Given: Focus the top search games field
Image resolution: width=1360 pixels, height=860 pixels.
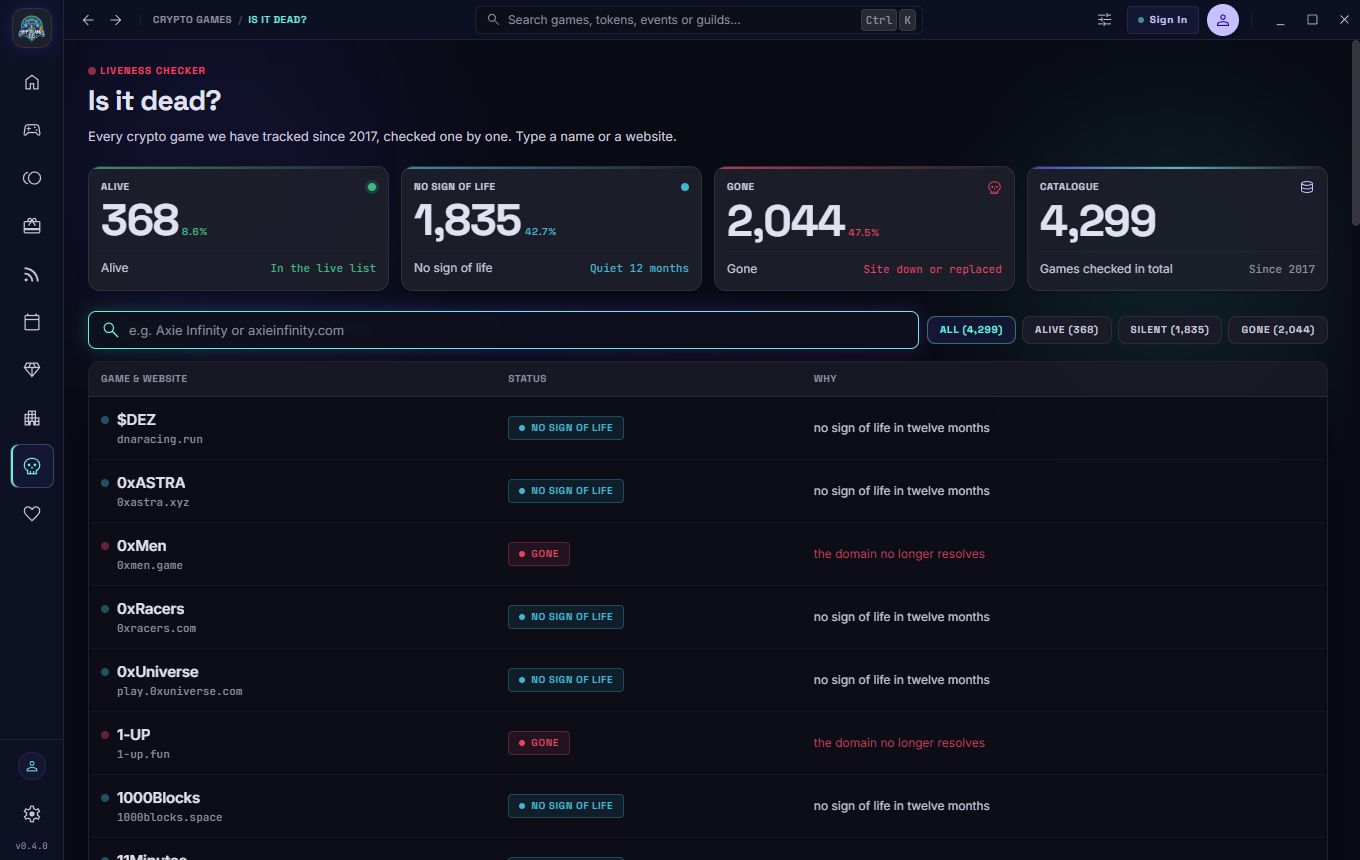Looking at the screenshot, I should pyautogui.click(x=698, y=20).
